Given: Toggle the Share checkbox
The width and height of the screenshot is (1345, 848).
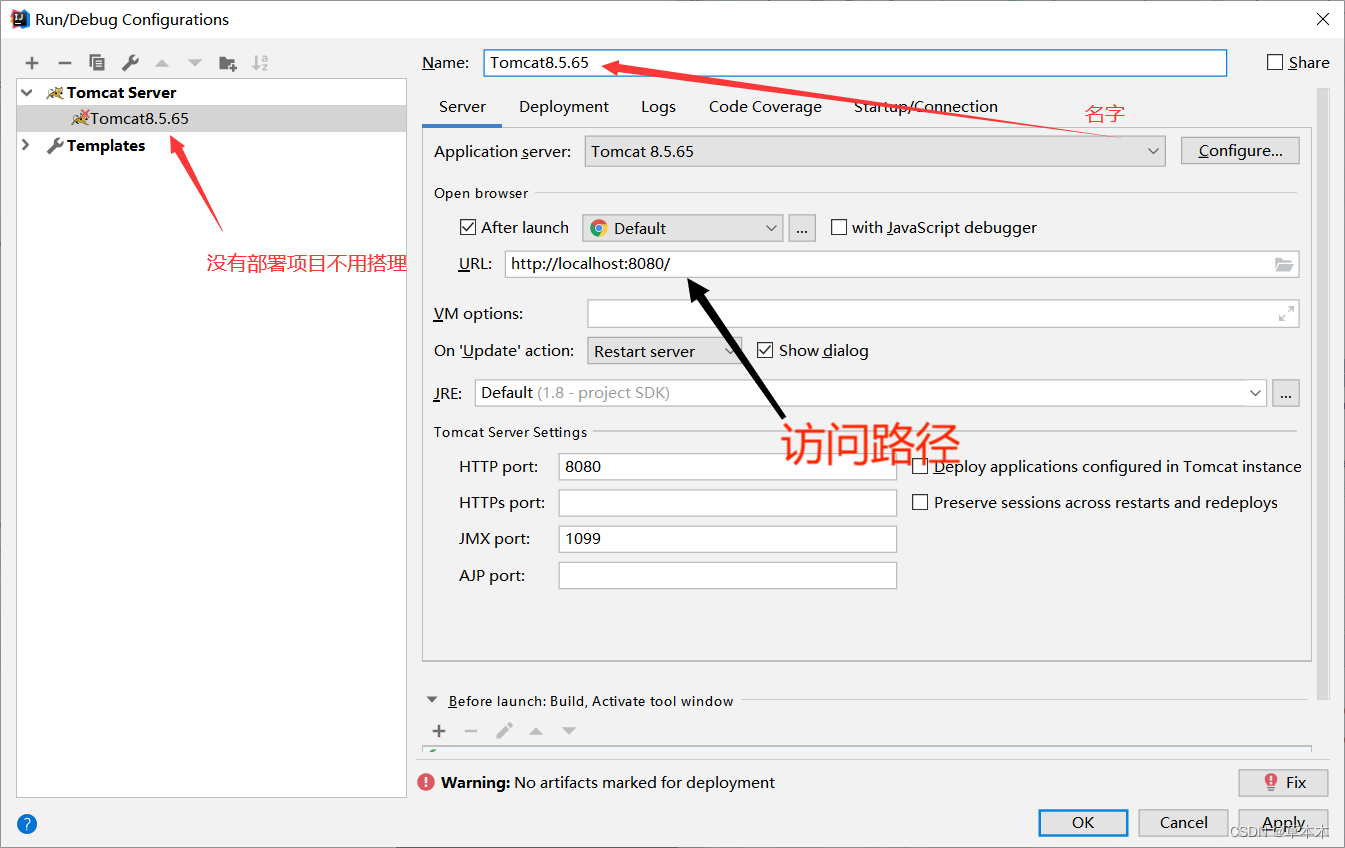Looking at the screenshot, I should pos(1274,62).
